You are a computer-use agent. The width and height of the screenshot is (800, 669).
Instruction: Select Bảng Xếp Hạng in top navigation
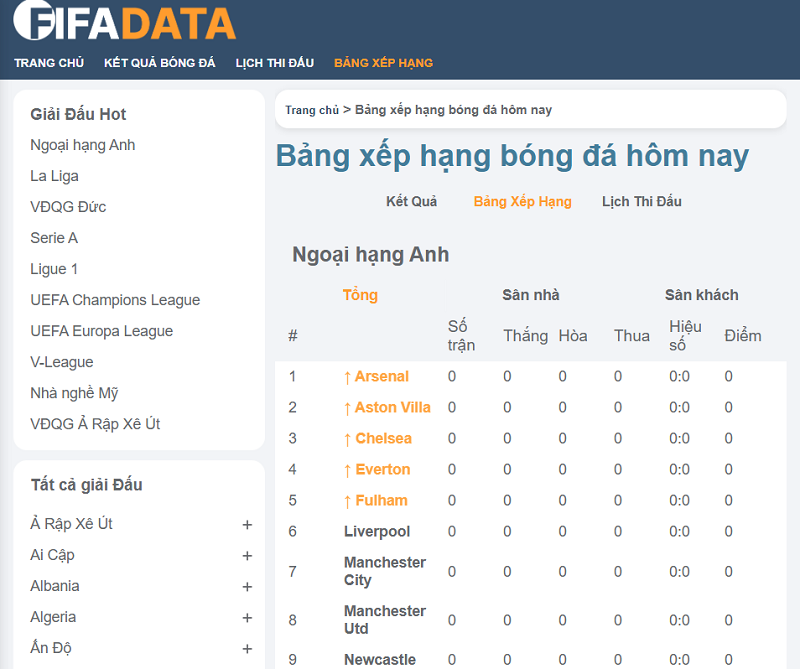(x=383, y=63)
